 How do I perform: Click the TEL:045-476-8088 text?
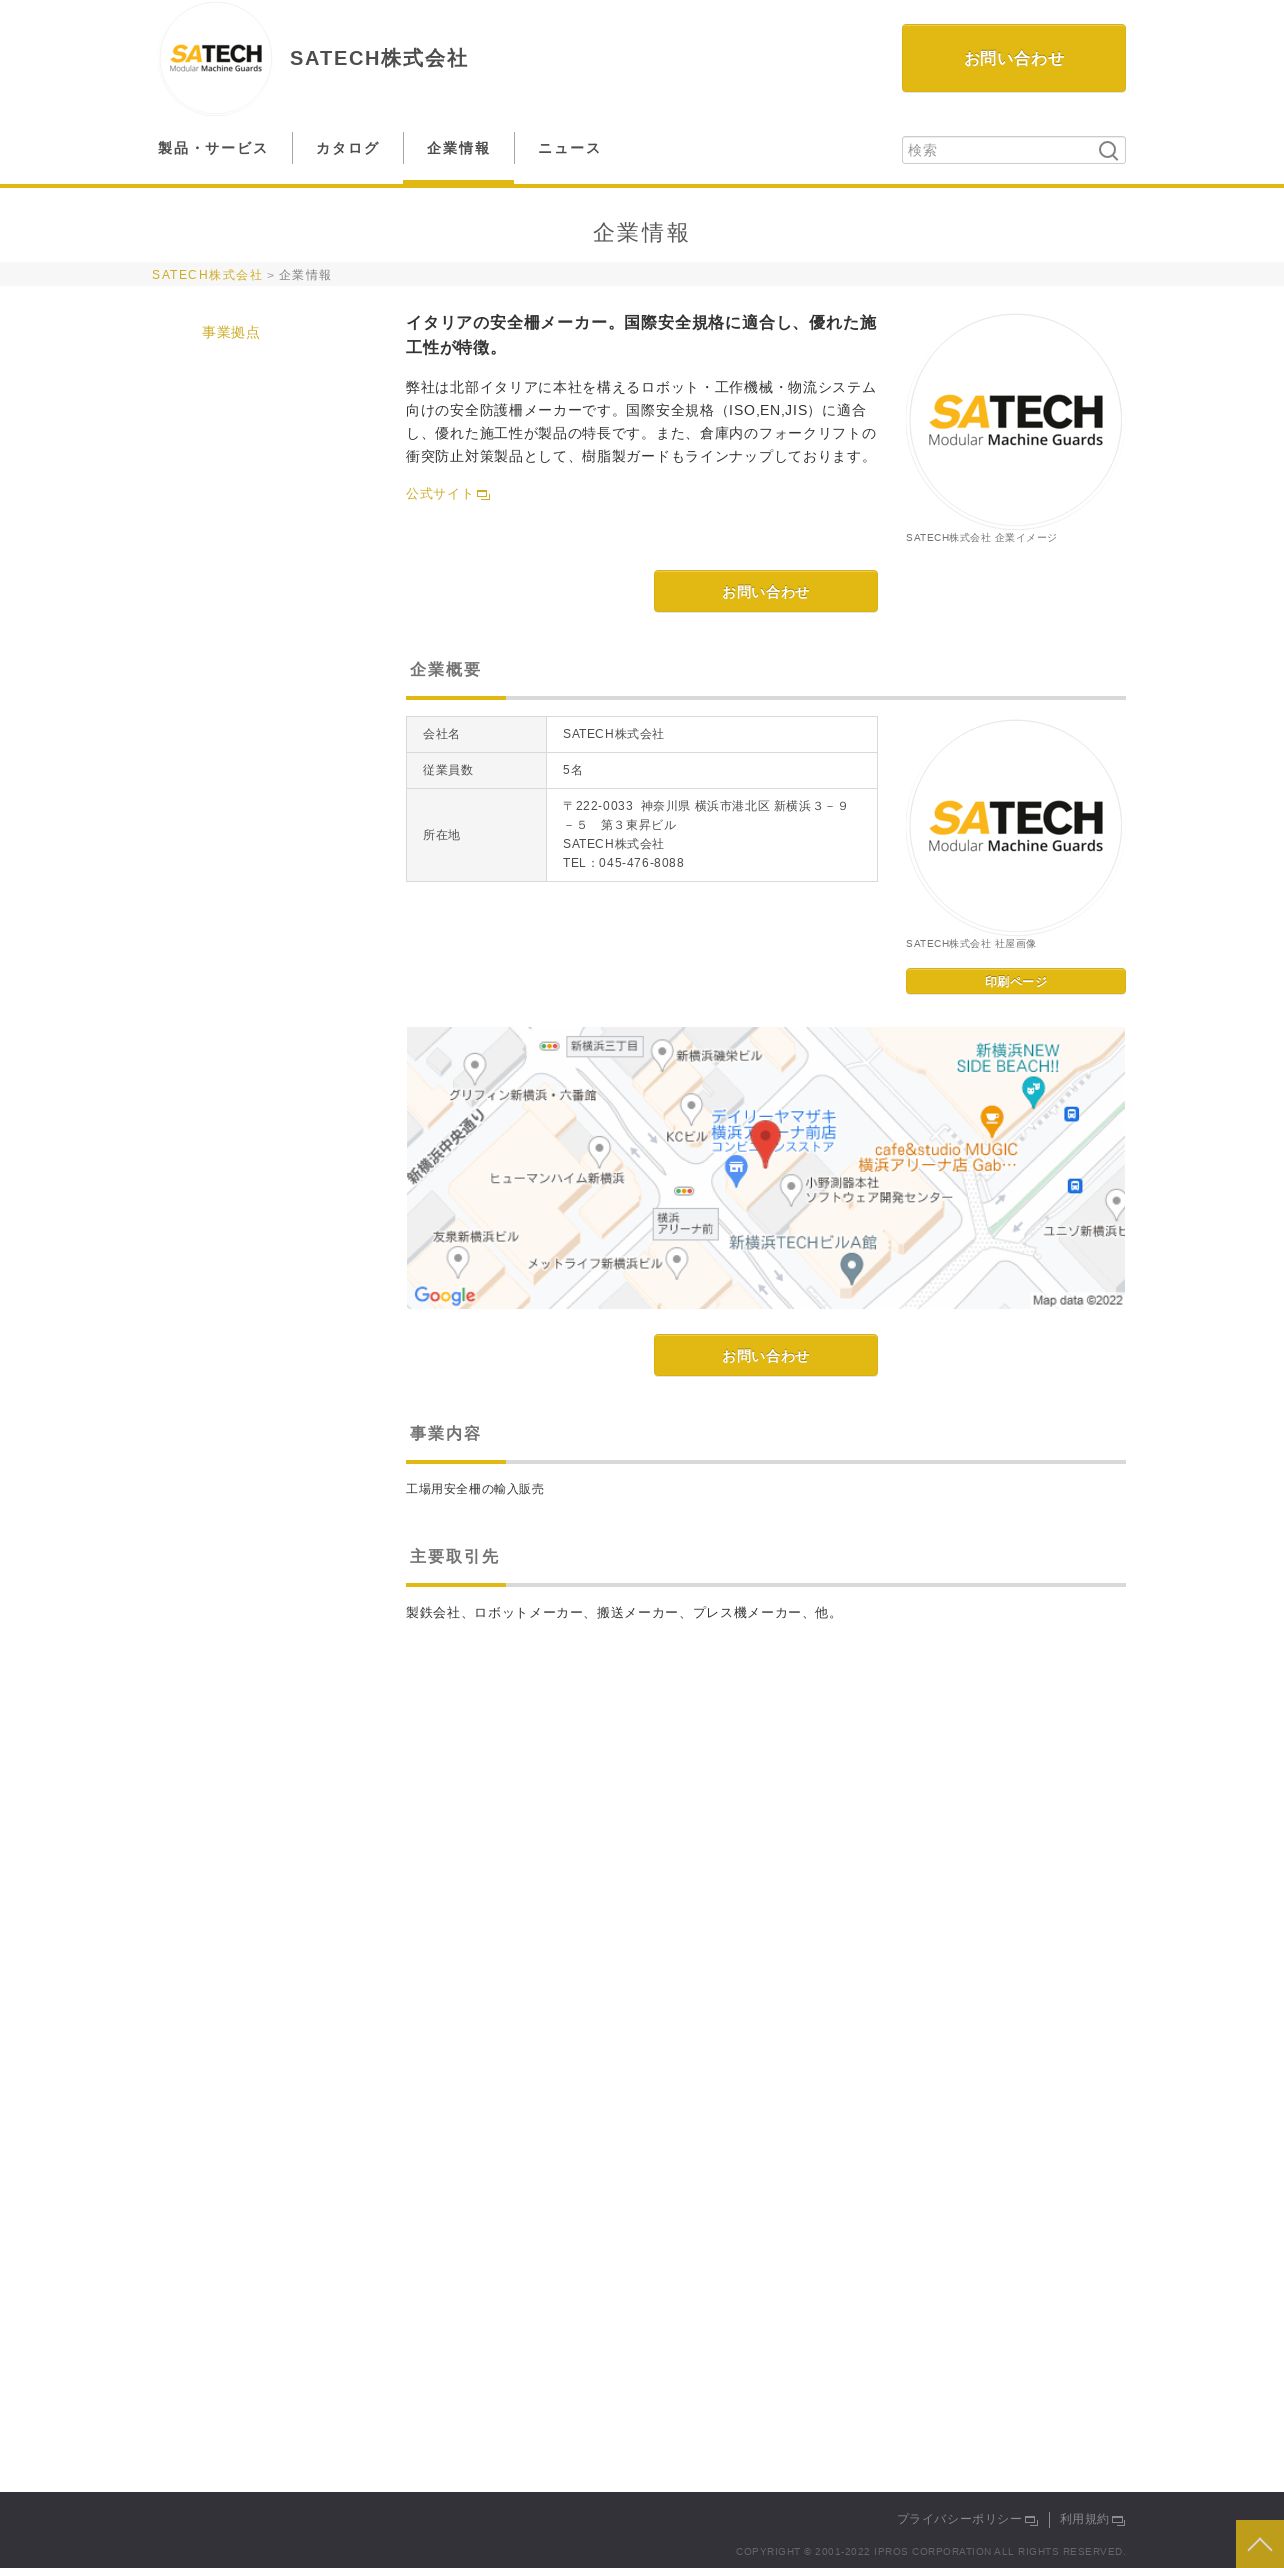point(623,863)
